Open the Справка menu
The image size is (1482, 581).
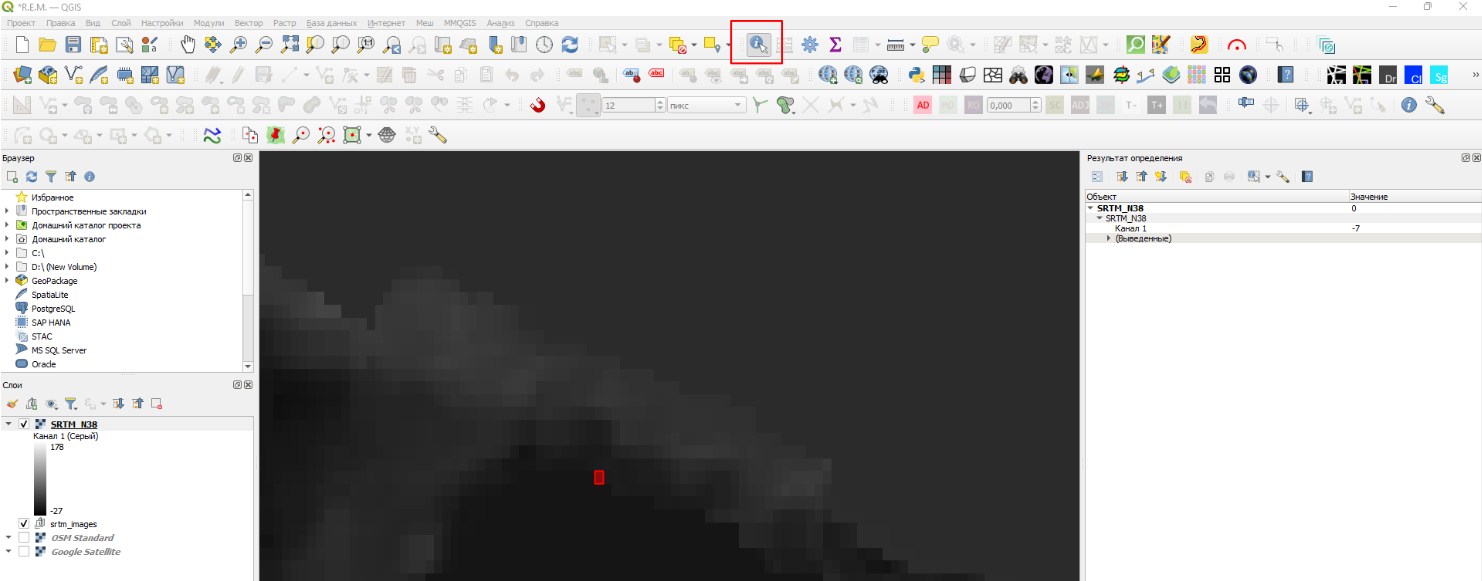tap(542, 22)
